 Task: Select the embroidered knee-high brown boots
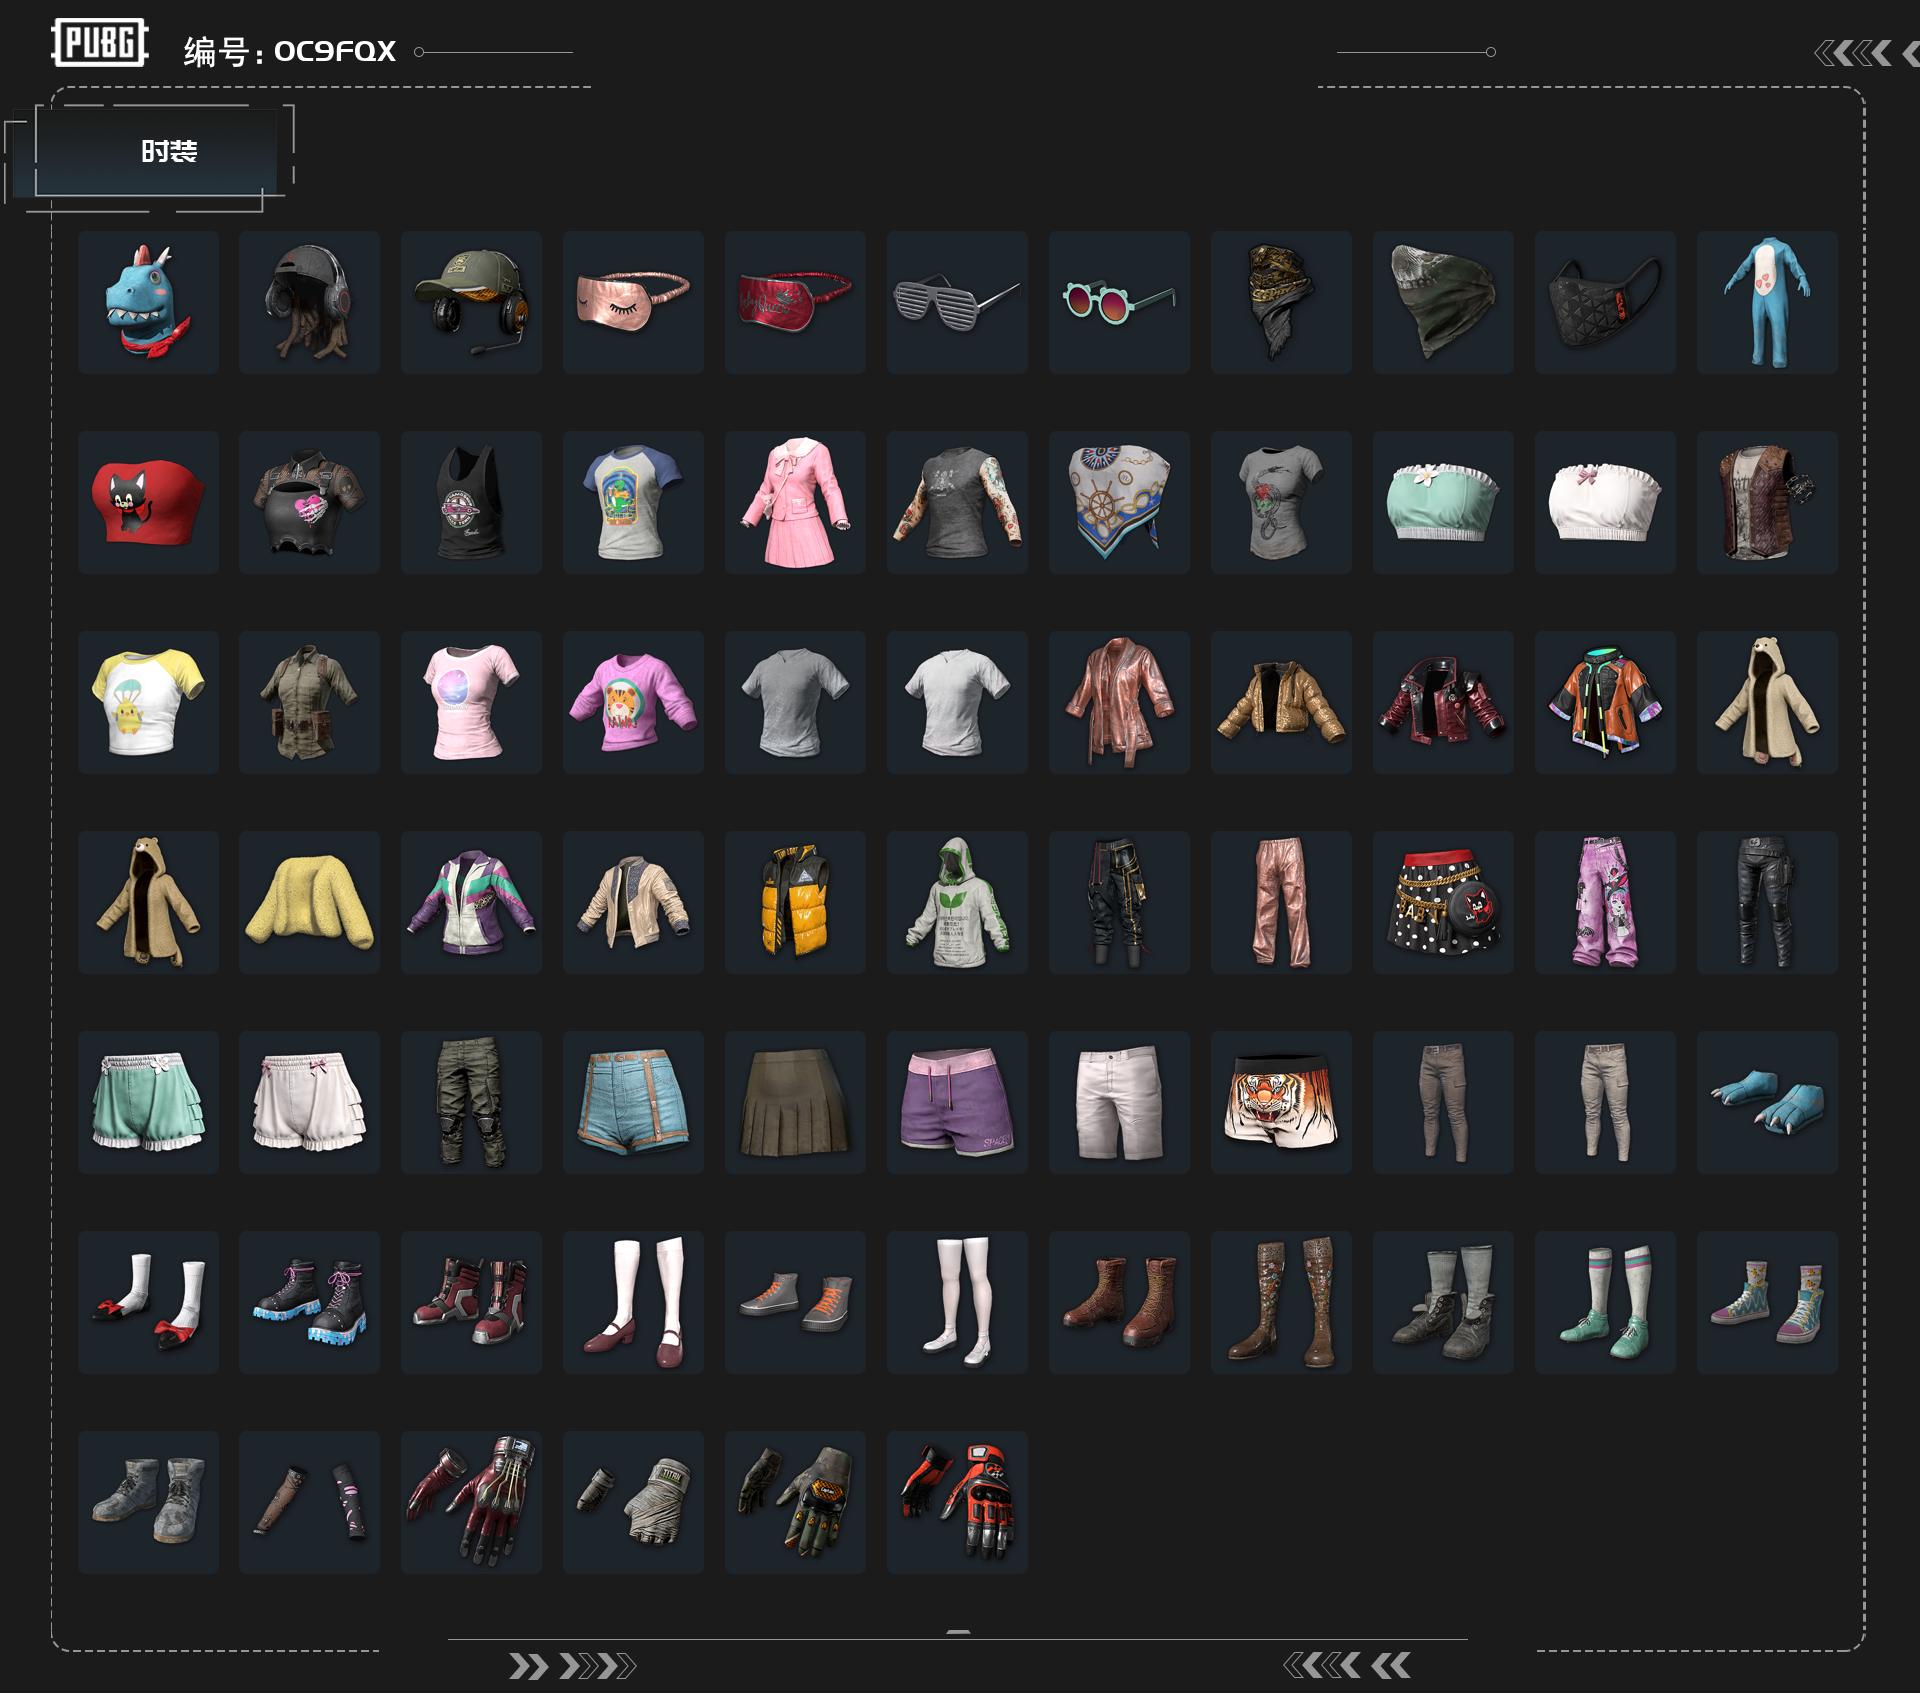pyautogui.click(x=1281, y=1302)
